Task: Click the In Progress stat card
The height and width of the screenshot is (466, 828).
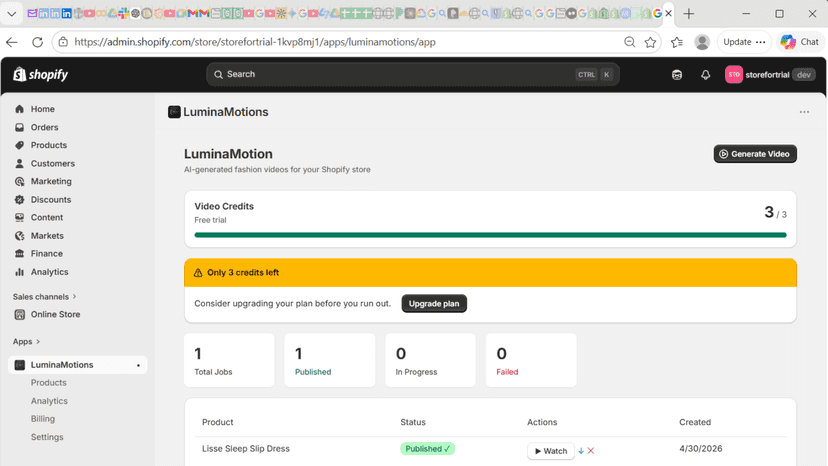Action: [430, 360]
